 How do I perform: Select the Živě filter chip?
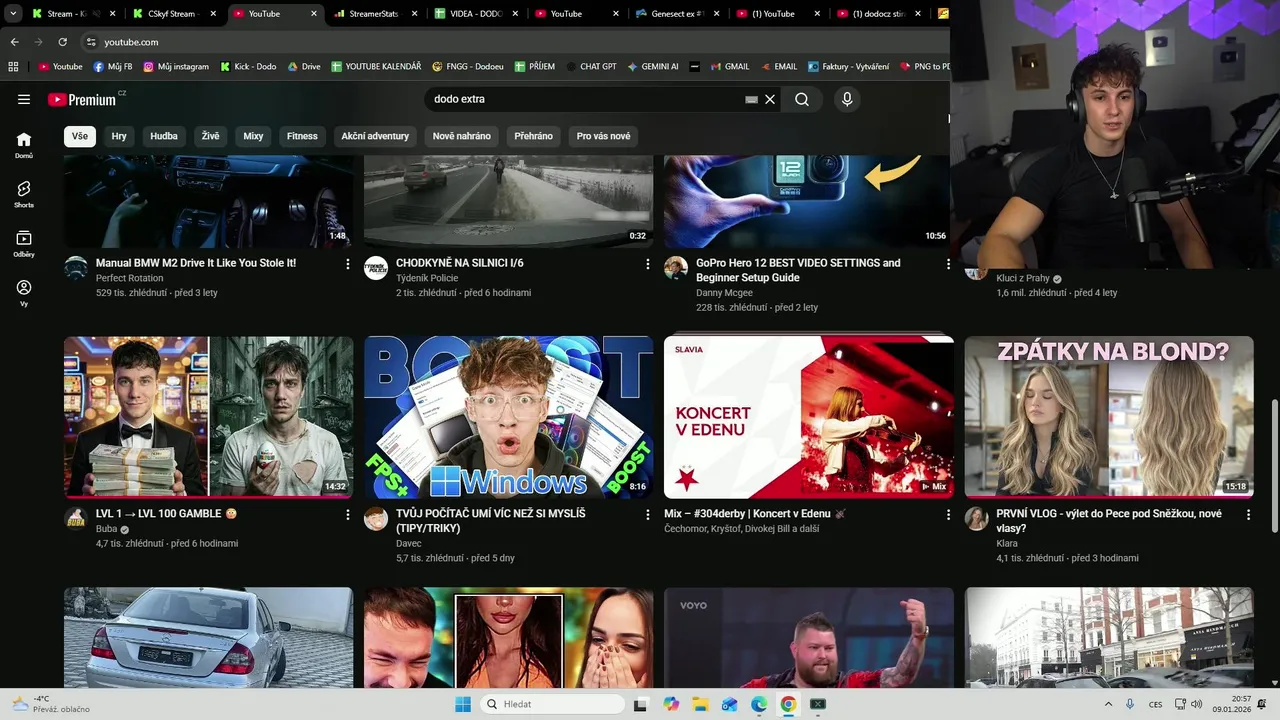point(210,136)
